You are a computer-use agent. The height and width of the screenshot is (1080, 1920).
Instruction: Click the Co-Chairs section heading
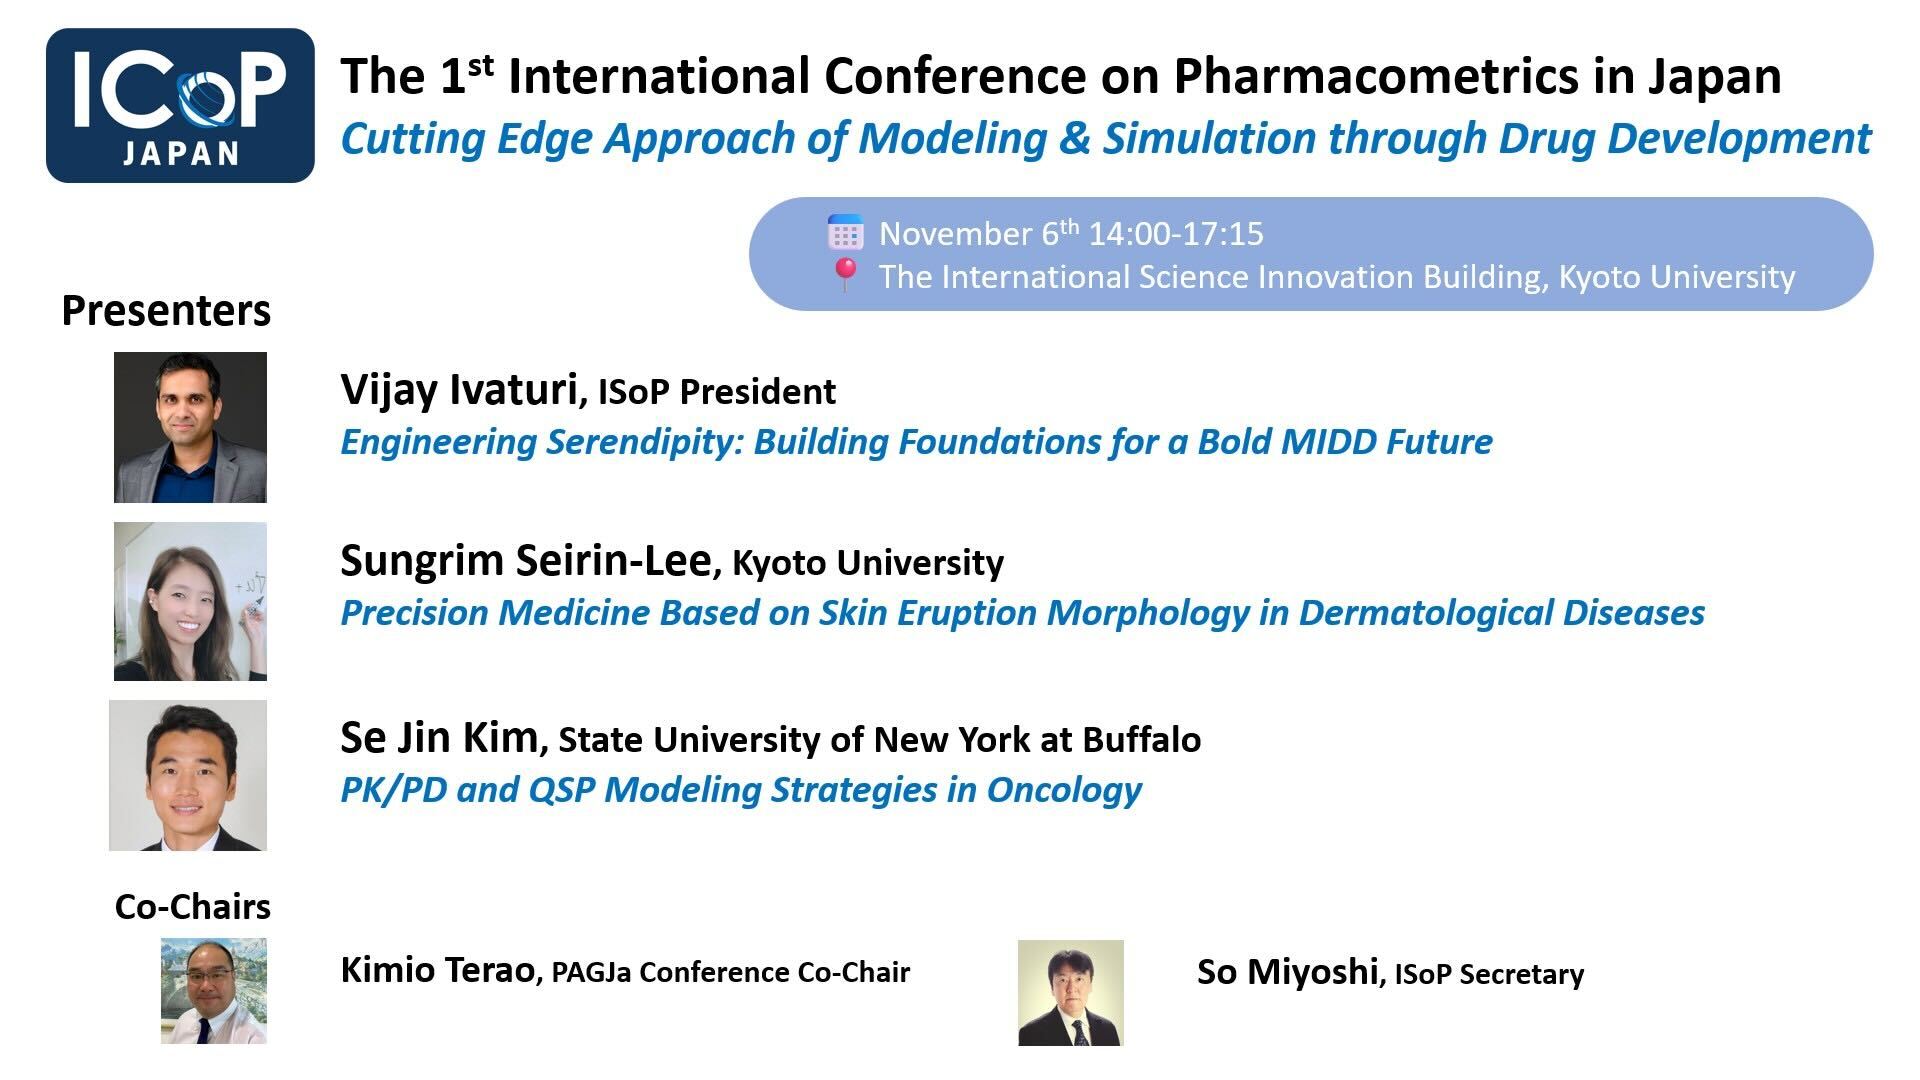point(192,906)
